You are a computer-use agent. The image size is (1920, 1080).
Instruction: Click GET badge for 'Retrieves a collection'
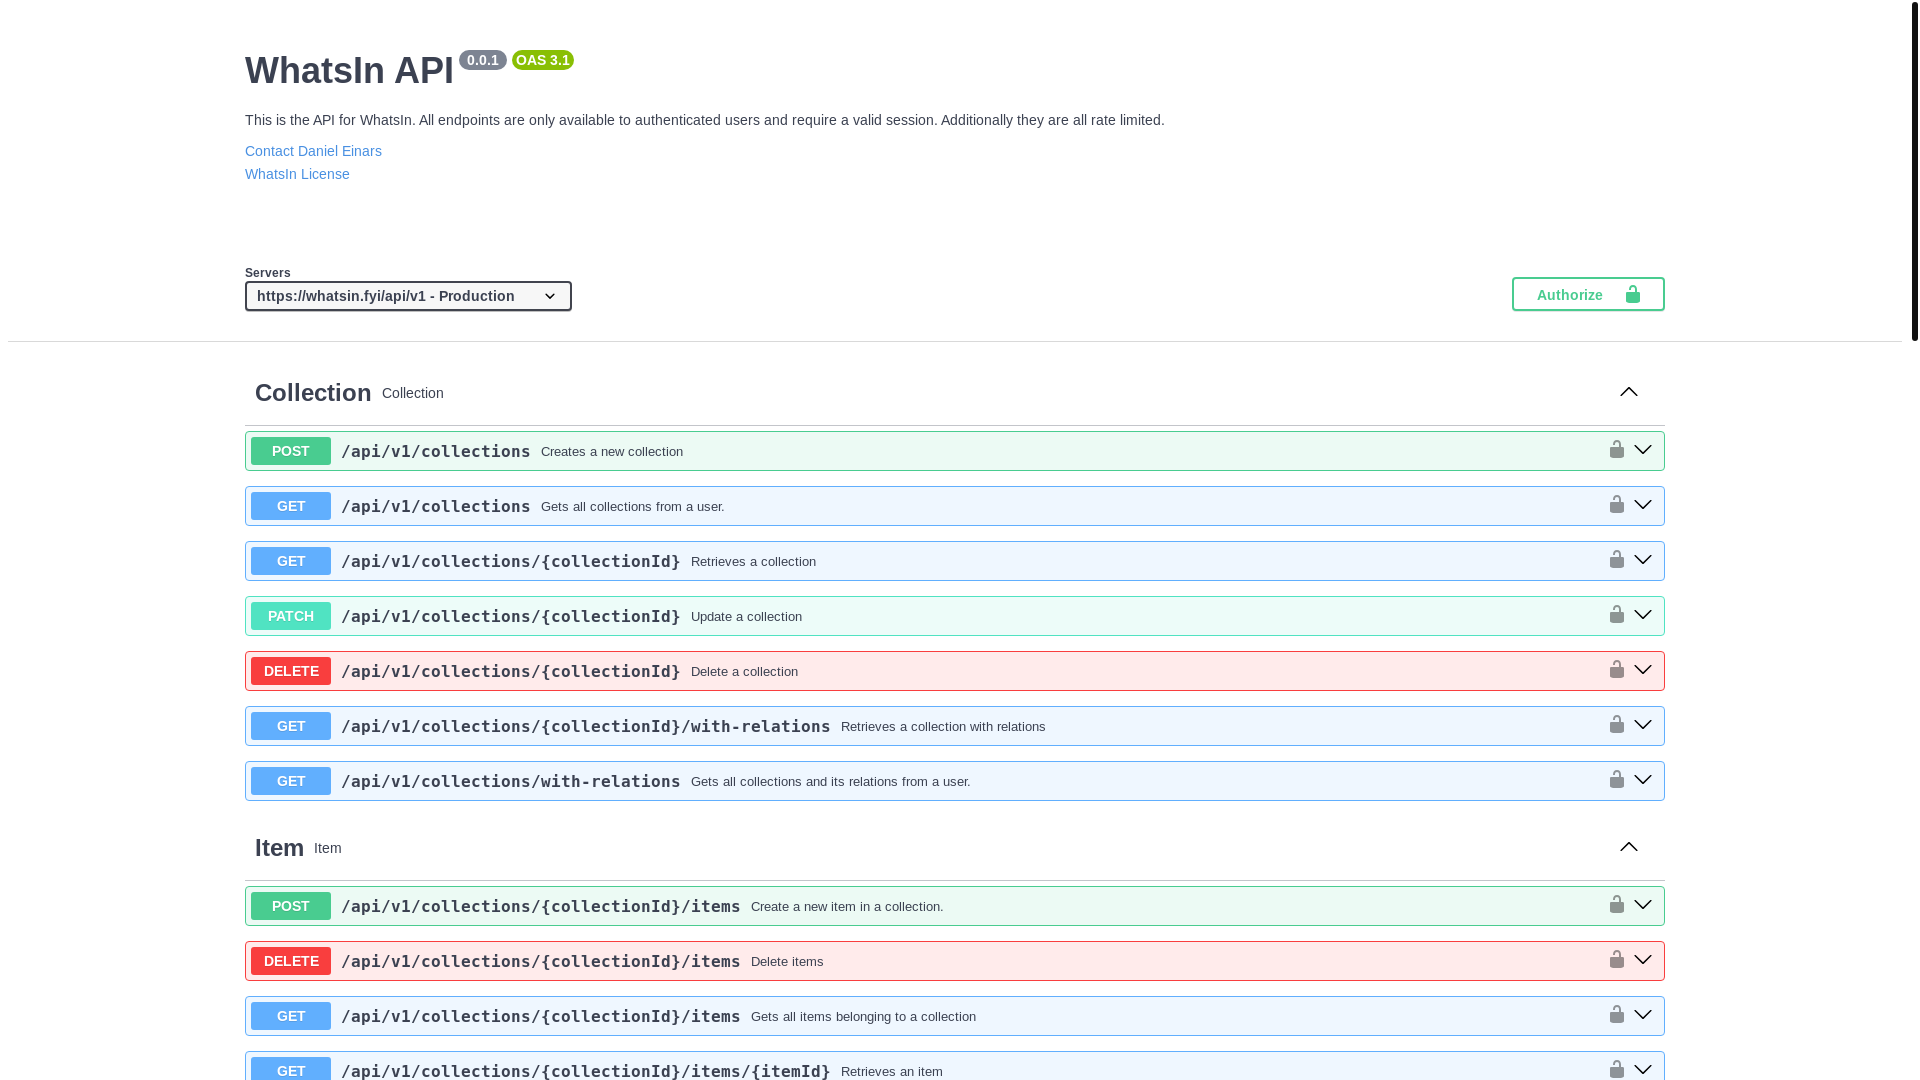coord(291,561)
